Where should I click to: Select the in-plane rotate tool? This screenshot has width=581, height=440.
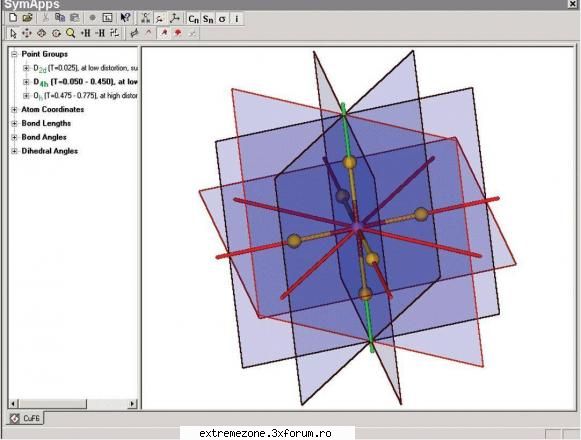click(56, 33)
